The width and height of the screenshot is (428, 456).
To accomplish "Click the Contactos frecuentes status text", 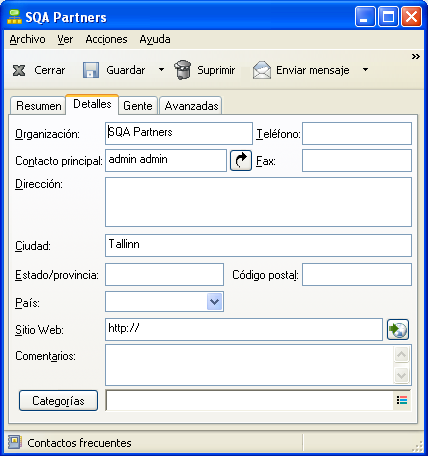I will (79, 443).
